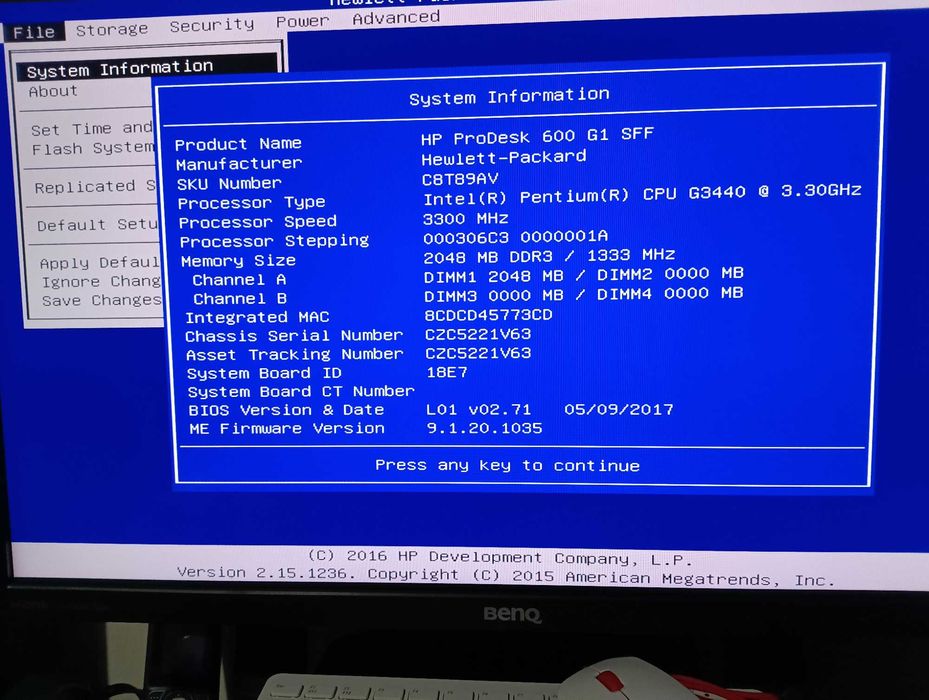The height and width of the screenshot is (700, 929).
Task: Click the Manufacturer label
Action: coord(239,164)
